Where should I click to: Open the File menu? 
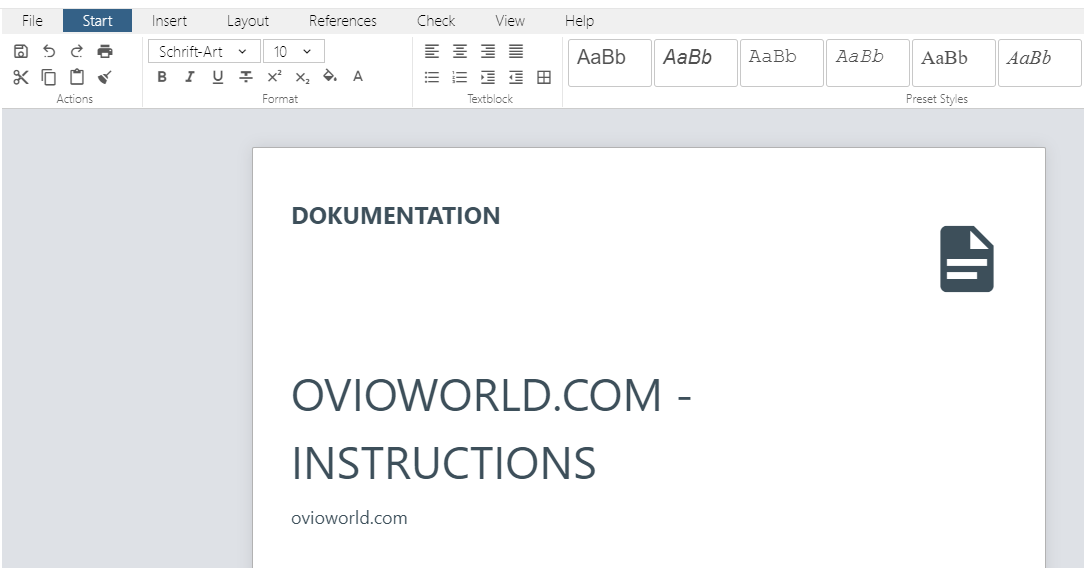click(x=32, y=21)
